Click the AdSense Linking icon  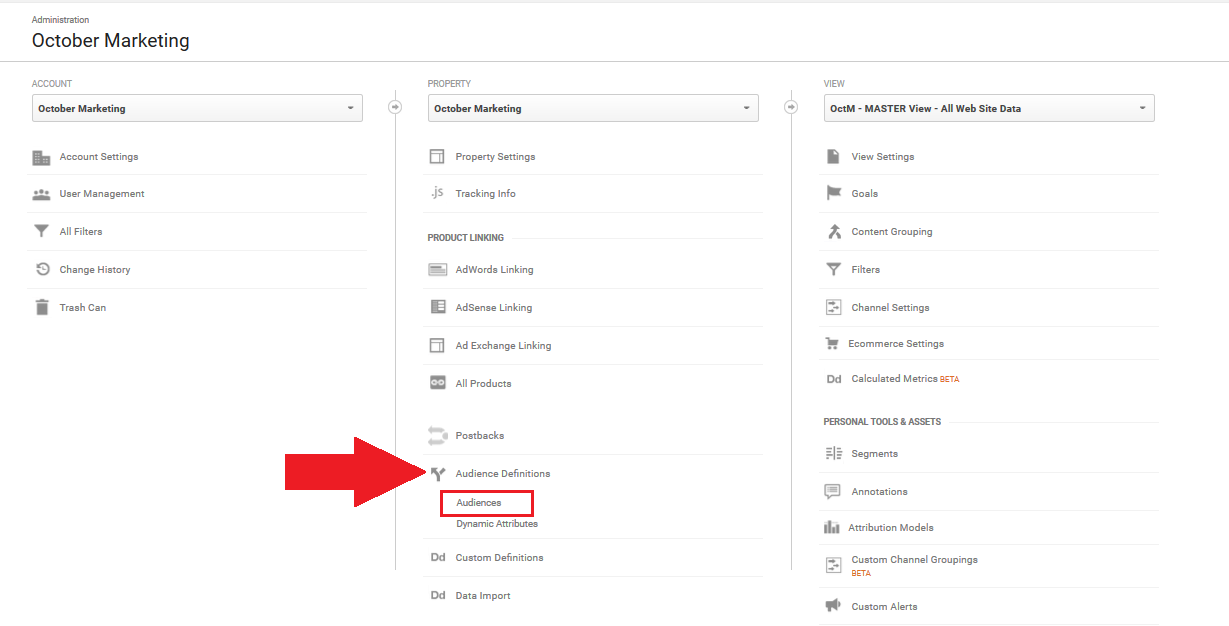pos(437,307)
